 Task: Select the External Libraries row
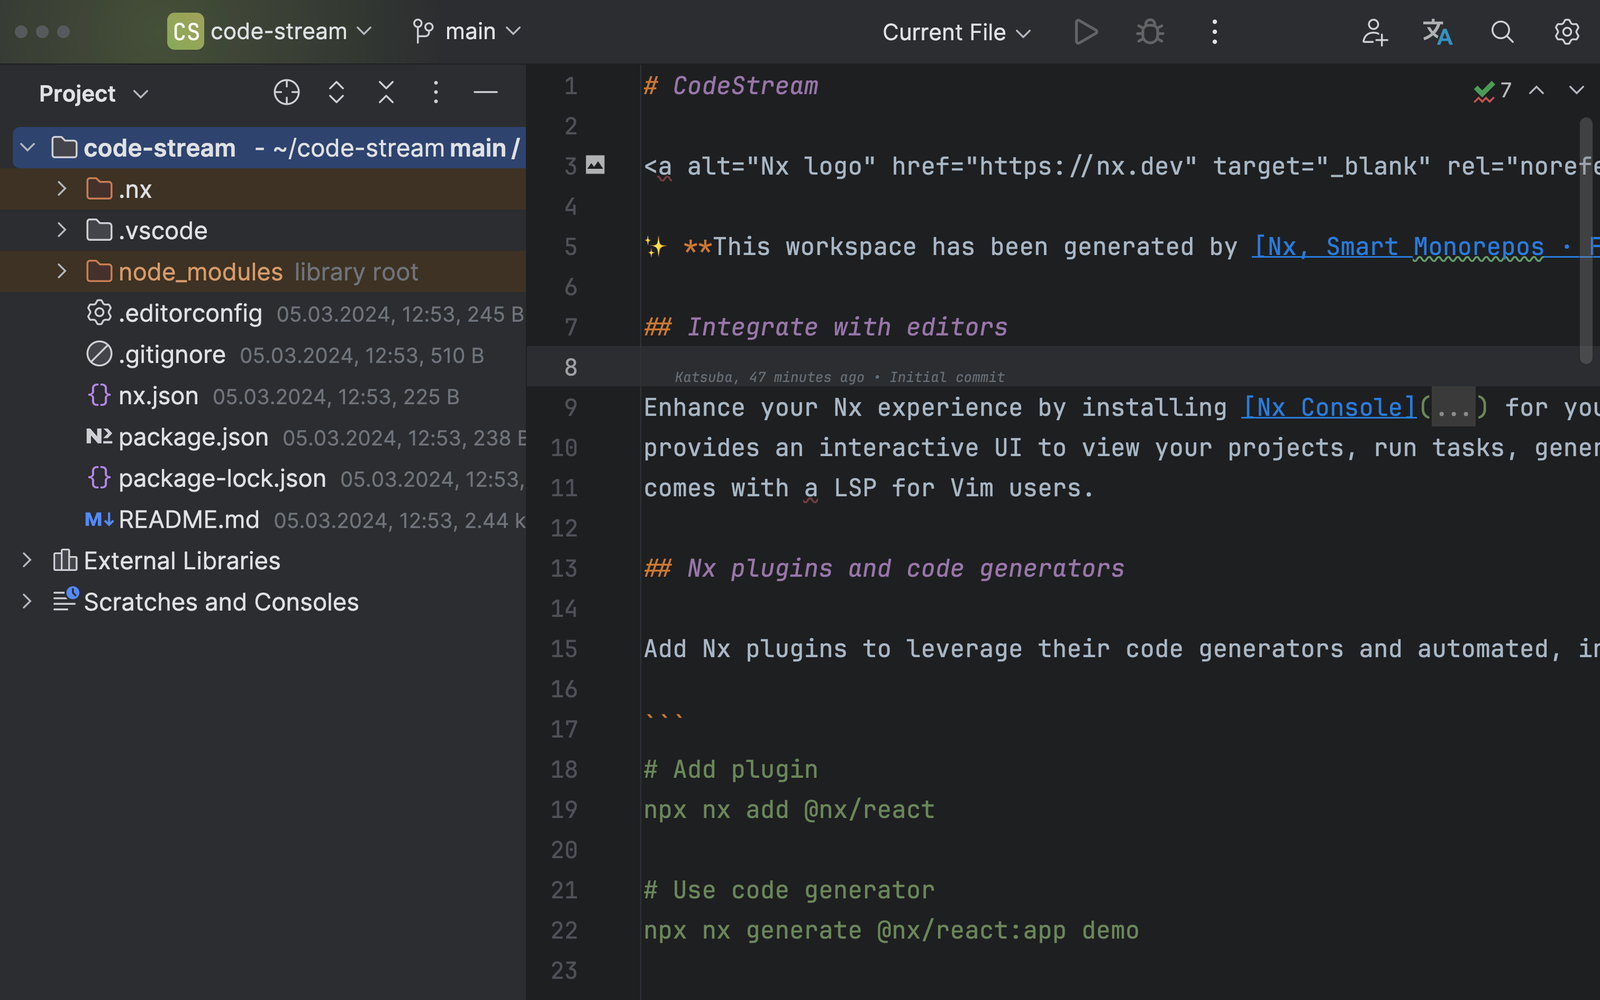pyautogui.click(x=263, y=560)
